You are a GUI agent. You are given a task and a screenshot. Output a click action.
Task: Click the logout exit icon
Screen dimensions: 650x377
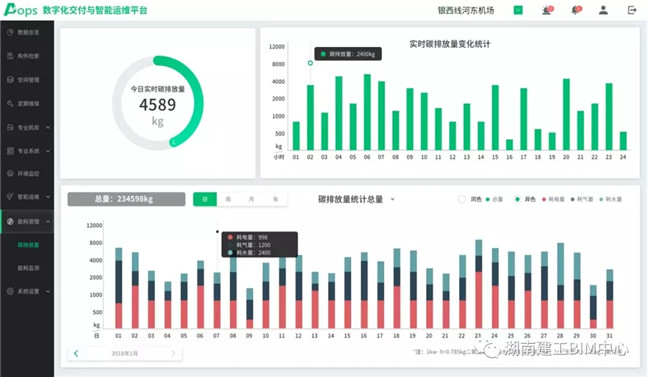(632, 10)
